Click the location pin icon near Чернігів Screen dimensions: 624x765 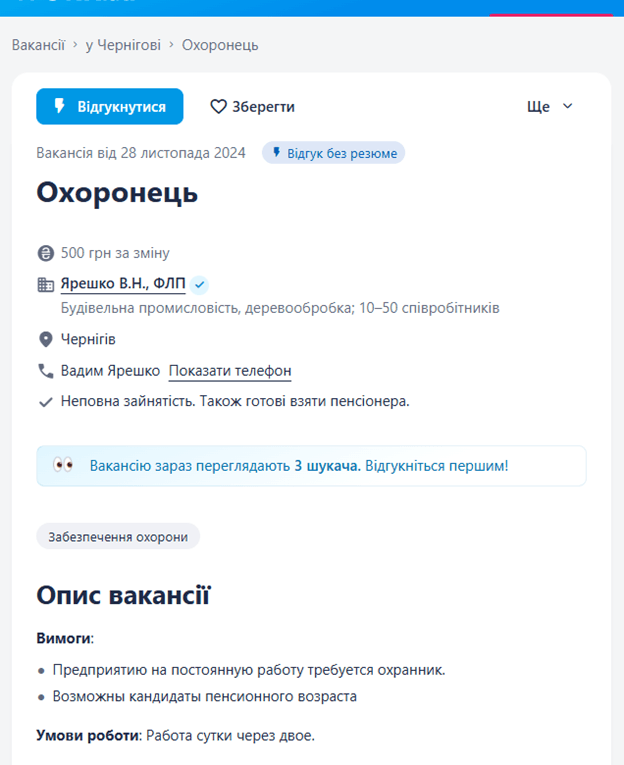[x=45, y=340]
